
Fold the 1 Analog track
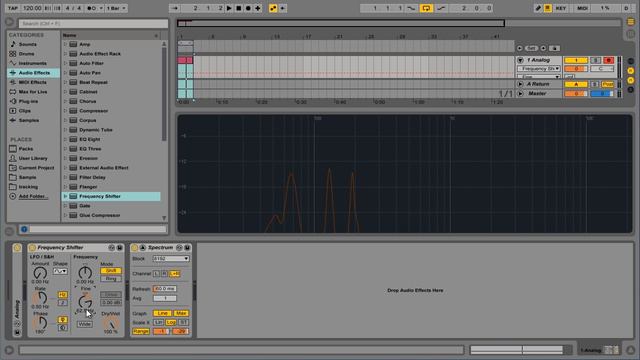coord(520,60)
